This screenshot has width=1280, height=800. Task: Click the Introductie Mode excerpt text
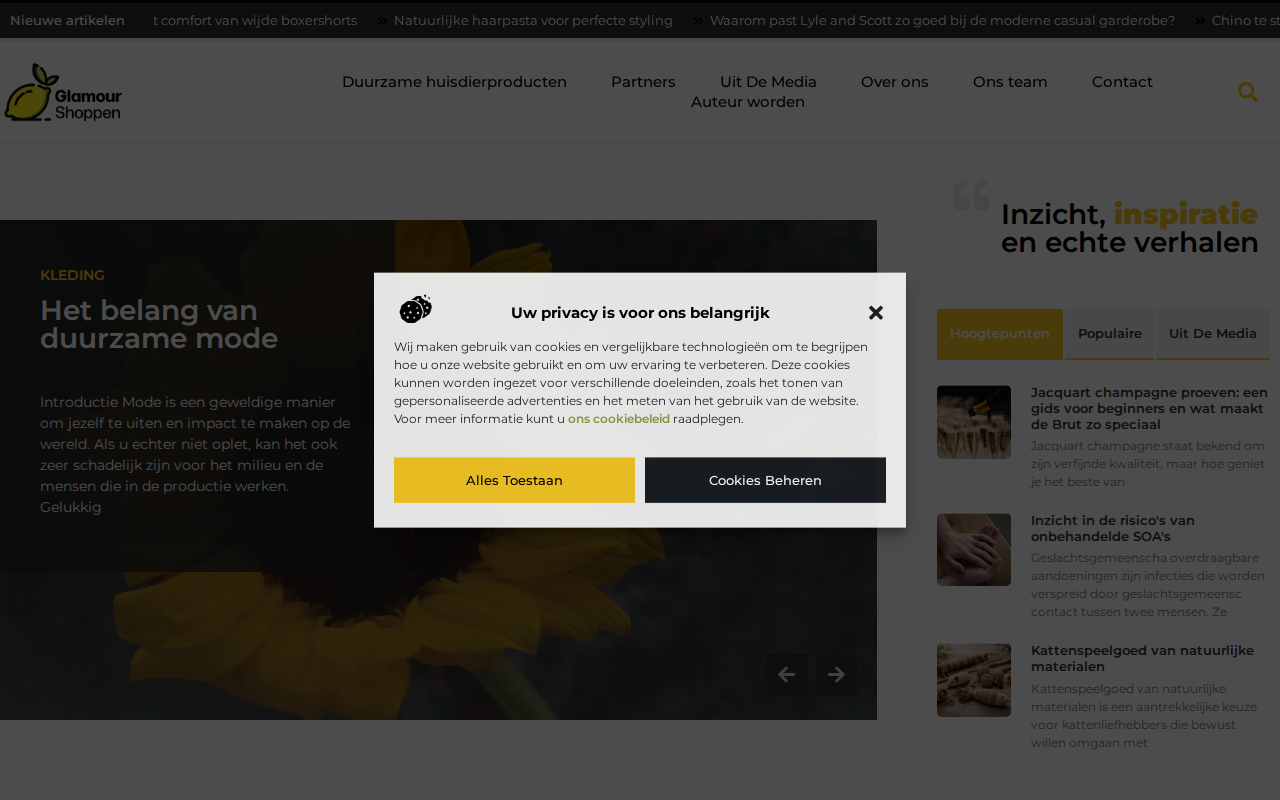195,455
